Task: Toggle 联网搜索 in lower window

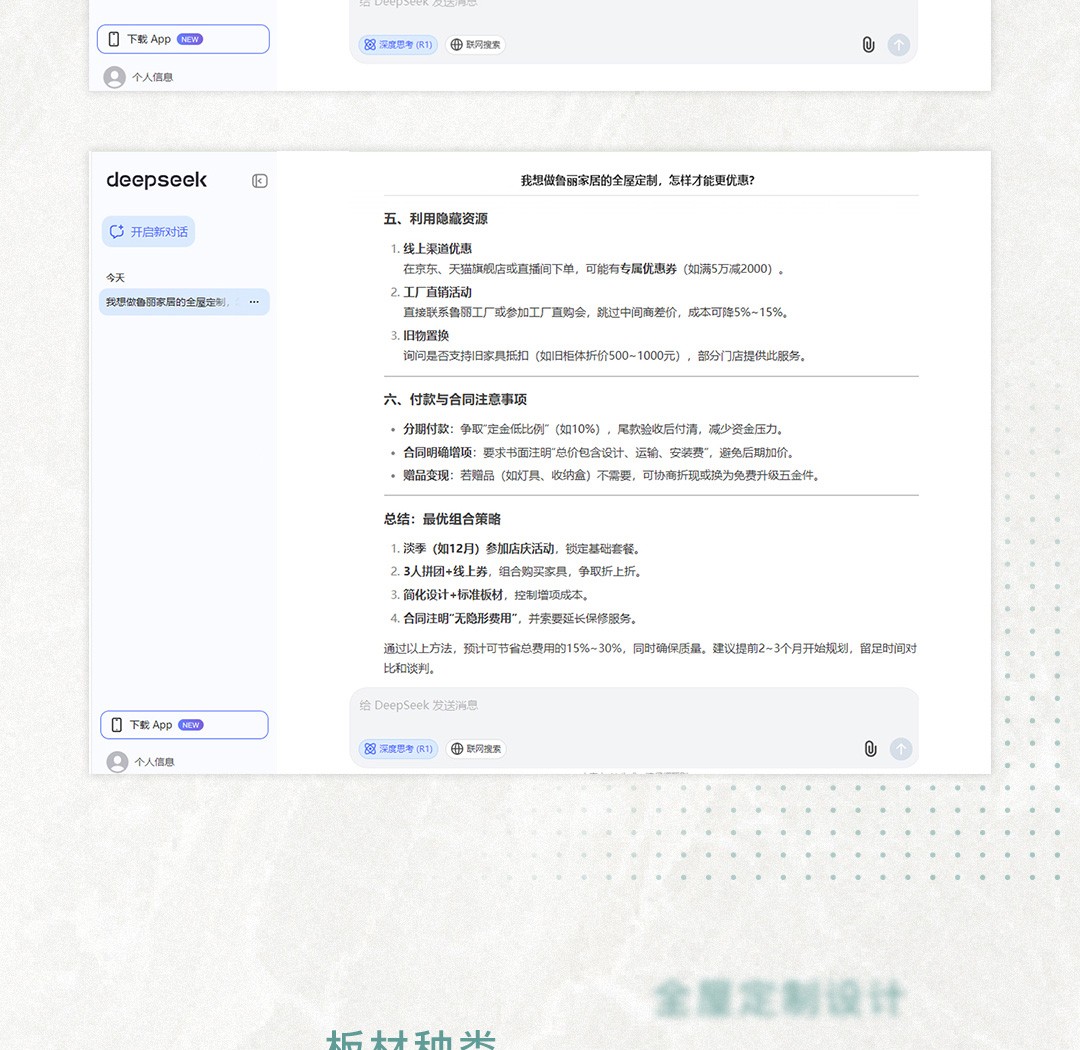Action: [476, 749]
